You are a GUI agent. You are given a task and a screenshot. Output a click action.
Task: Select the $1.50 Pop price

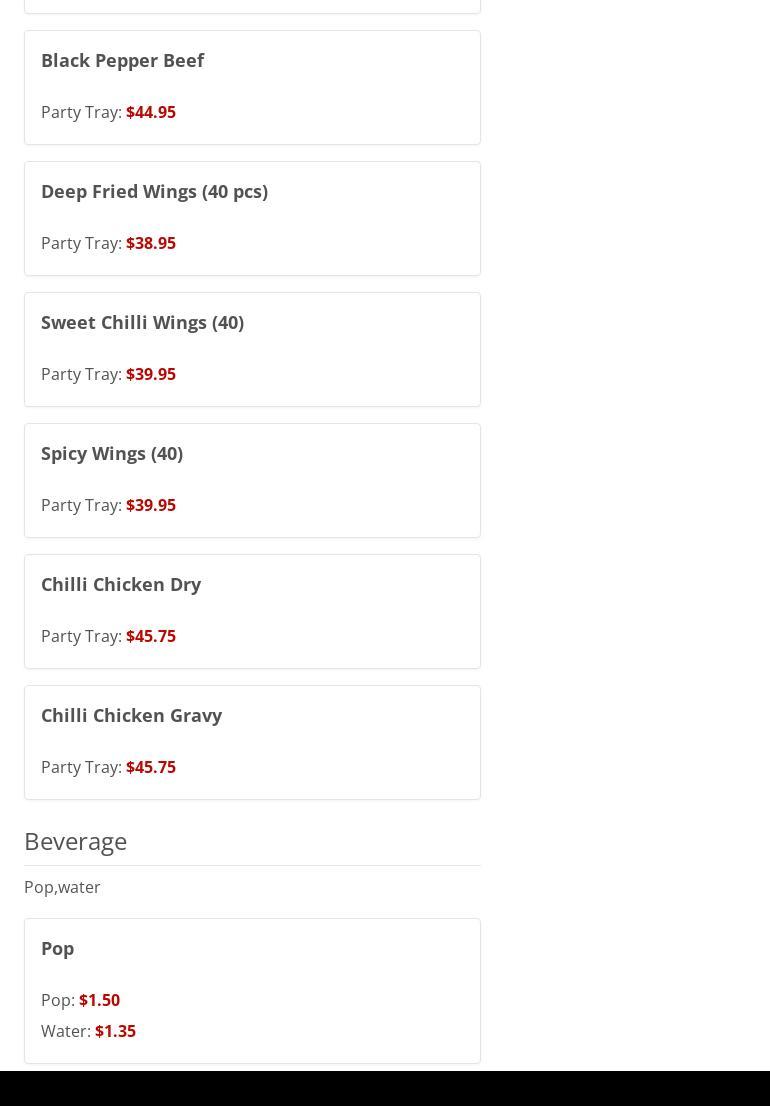pos(99,1000)
